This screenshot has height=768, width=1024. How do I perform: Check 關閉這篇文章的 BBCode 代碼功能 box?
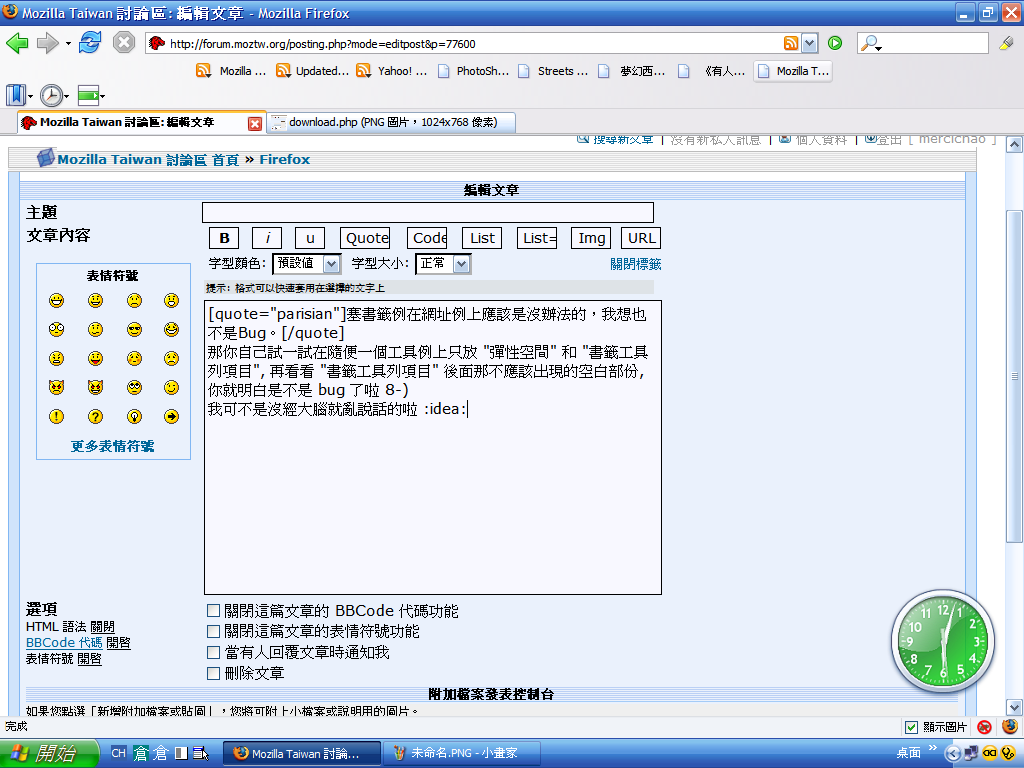tap(213, 611)
